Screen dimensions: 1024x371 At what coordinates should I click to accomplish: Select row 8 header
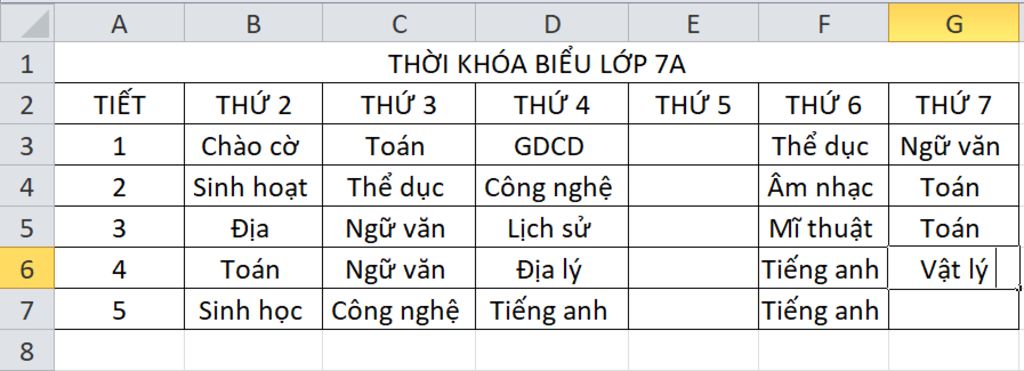[27, 351]
